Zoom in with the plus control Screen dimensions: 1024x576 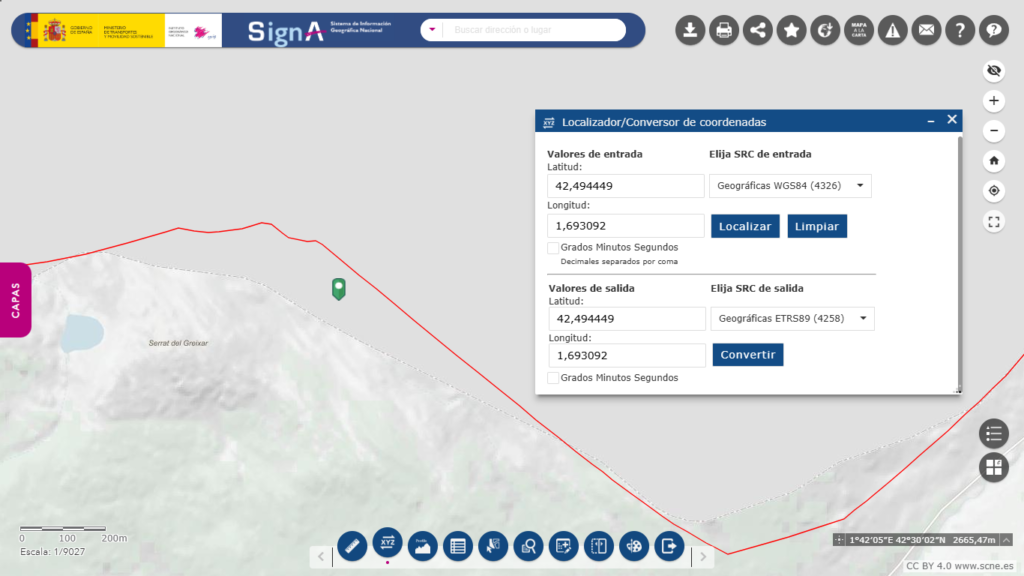tap(993, 101)
